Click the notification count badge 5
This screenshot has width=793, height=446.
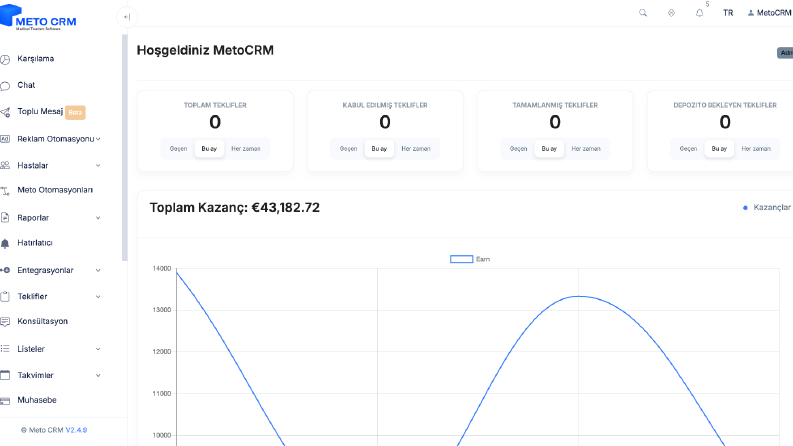(707, 4)
